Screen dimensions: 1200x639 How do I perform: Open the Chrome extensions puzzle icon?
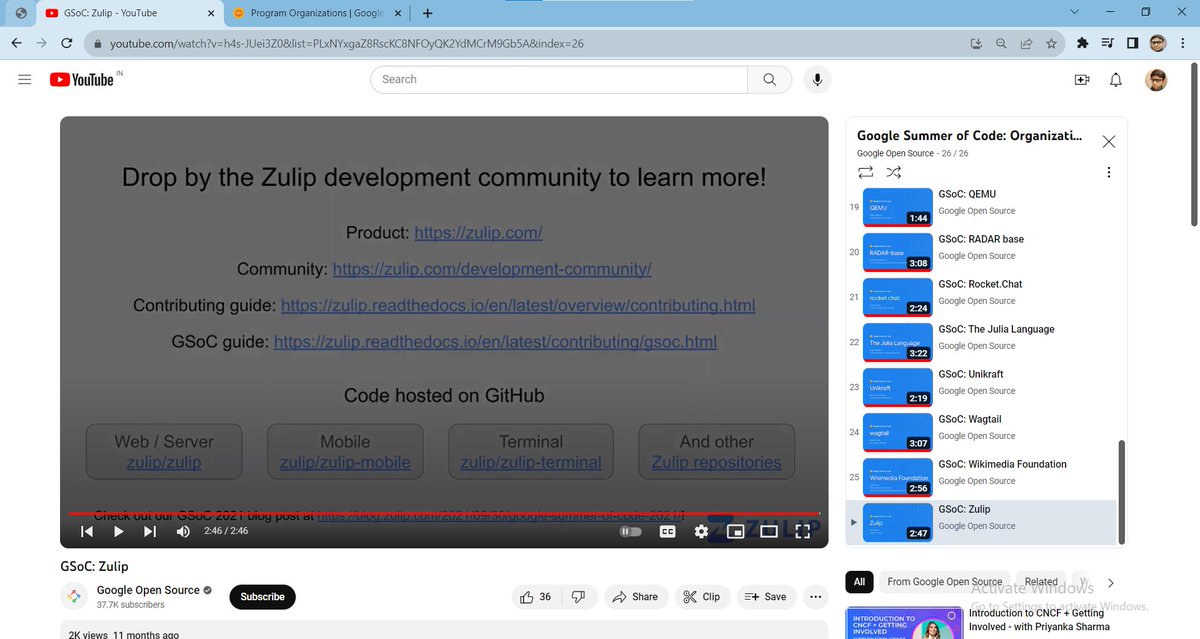[x=1082, y=44]
